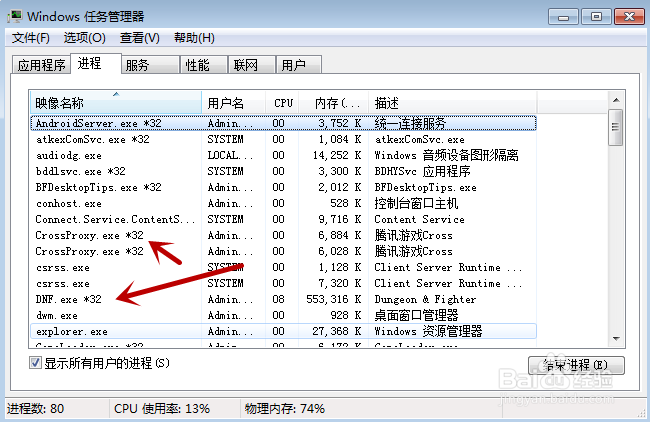Close the Task Manager window

click(629, 17)
